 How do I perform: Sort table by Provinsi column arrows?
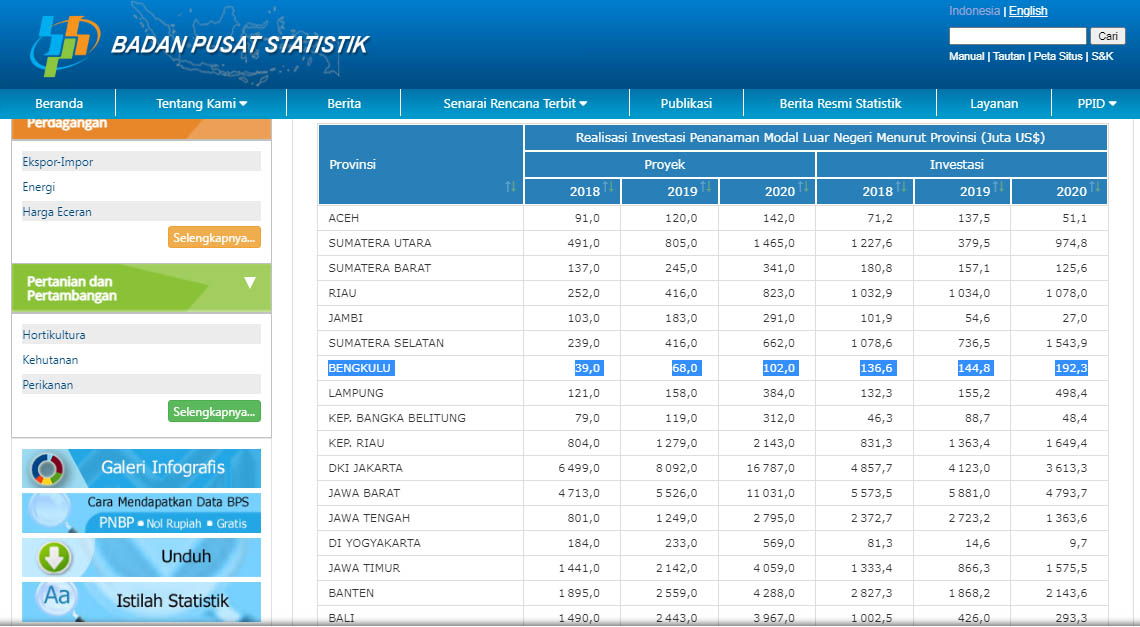point(511,187)
